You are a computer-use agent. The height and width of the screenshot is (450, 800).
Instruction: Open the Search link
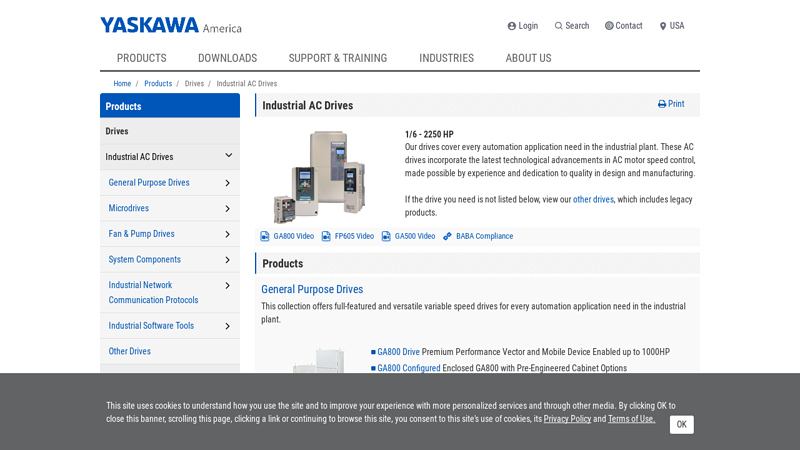(577, 26)
